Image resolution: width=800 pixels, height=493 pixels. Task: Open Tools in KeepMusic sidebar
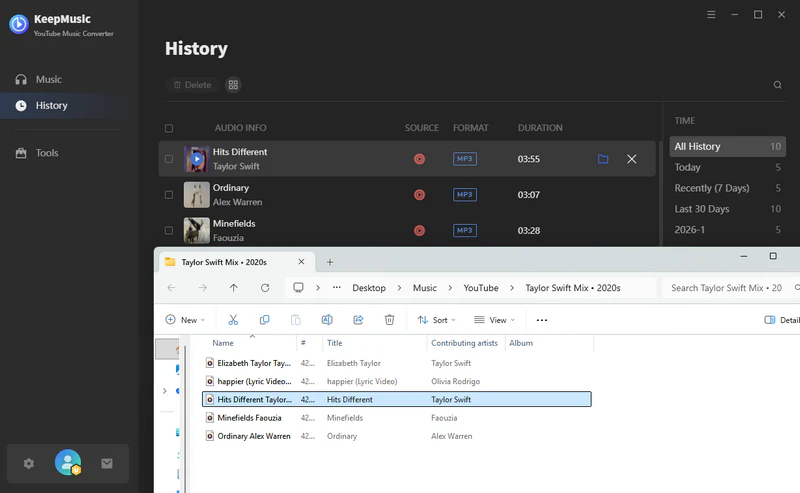point(37,153)
